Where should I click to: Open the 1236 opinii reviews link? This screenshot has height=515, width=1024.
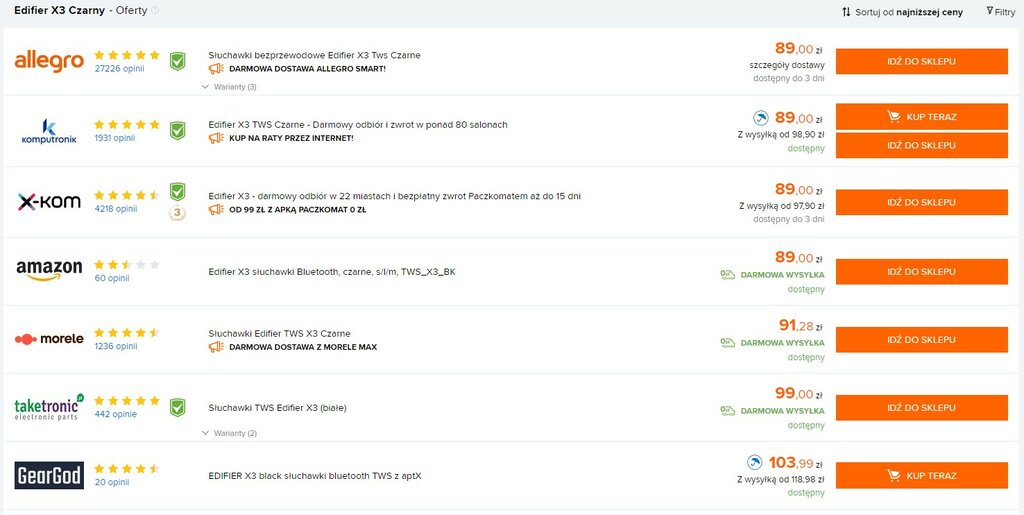click(116, 346)
